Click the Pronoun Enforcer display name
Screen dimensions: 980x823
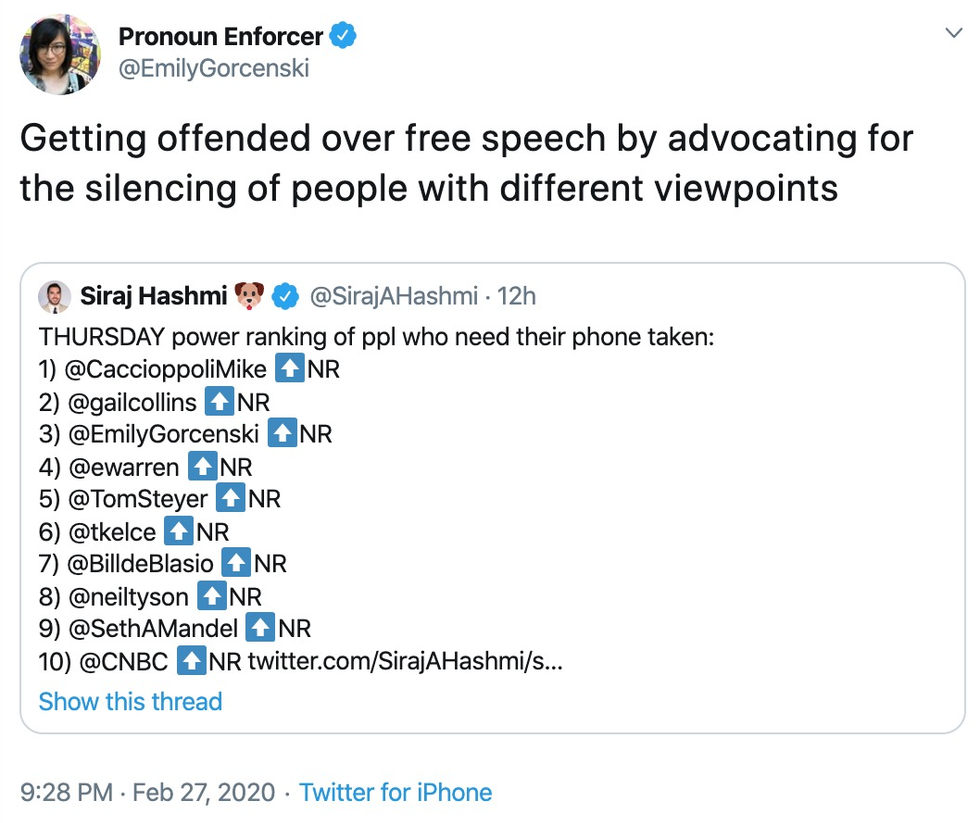tap(220, 37)
